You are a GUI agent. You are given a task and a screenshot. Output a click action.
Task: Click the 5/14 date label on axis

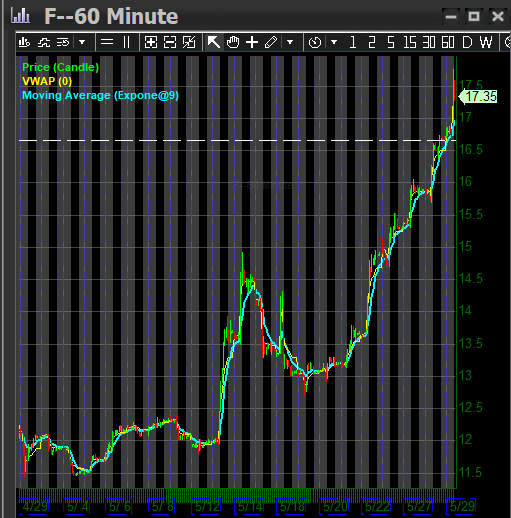[x=250, y=506]
